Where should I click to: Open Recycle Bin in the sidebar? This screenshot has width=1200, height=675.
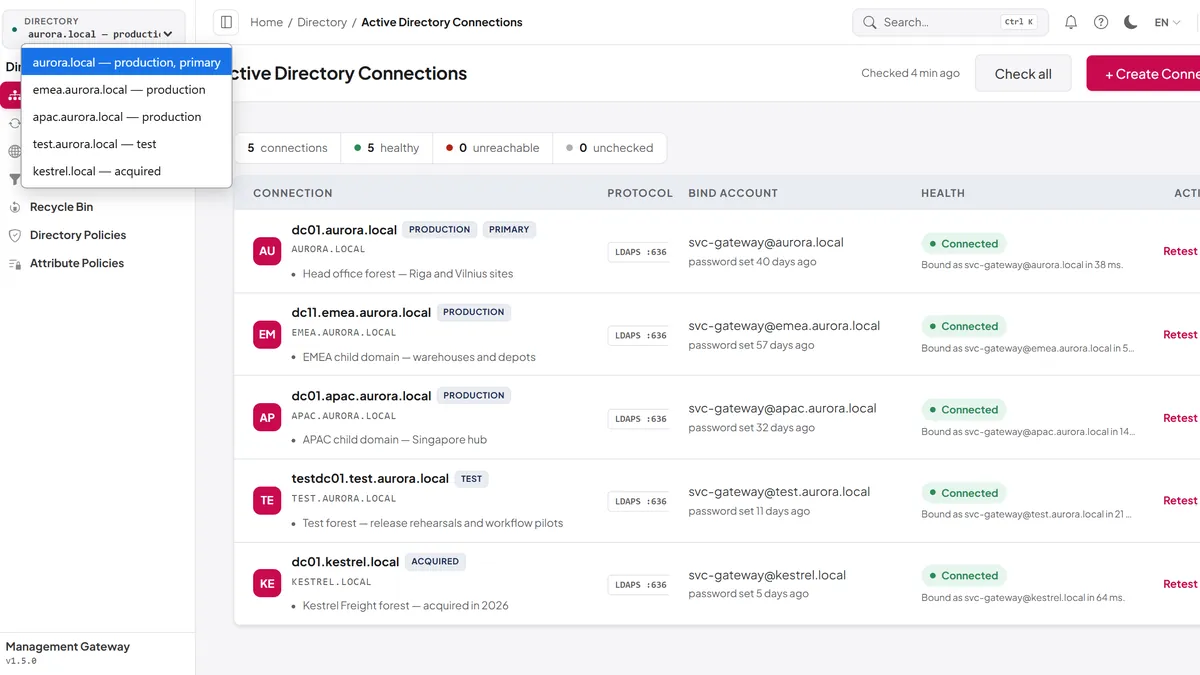point(61,207)
